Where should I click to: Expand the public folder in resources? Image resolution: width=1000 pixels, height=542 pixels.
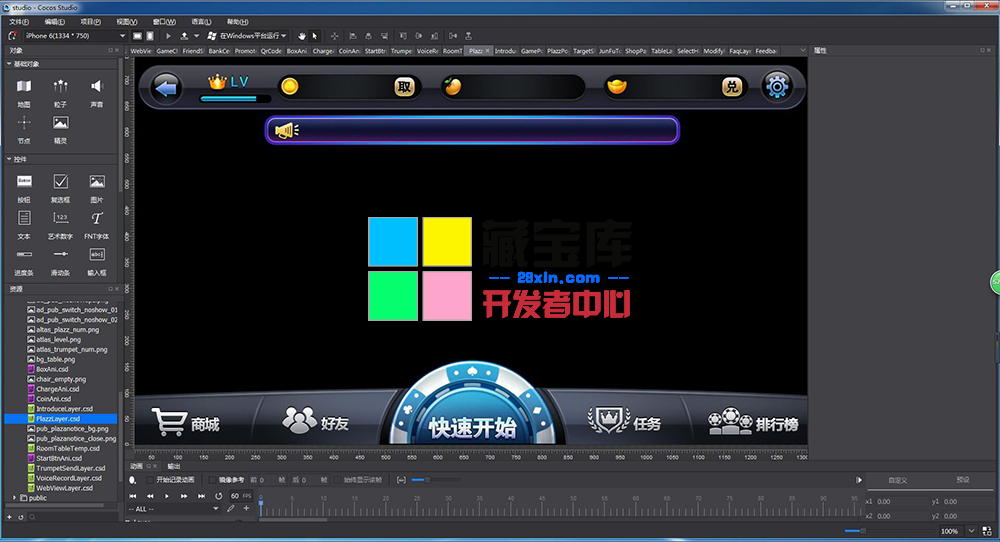point(14,498)
